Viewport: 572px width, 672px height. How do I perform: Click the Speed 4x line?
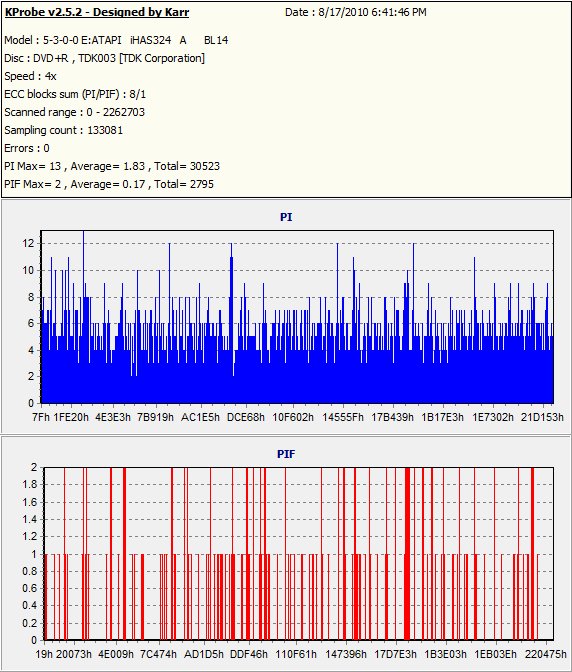coord(30,76)
